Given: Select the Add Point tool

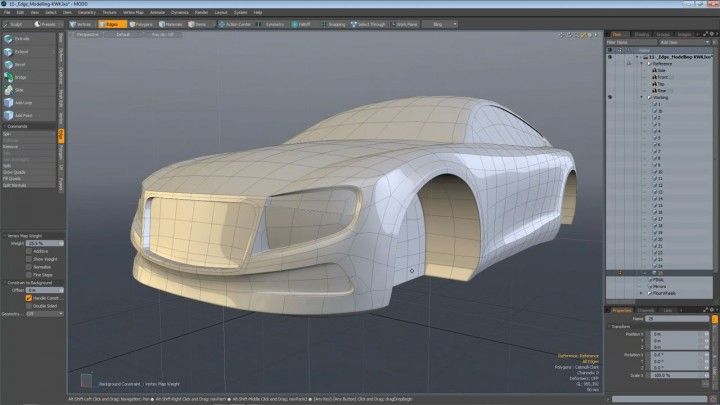Looking at the screenshot, I should coord(22,115).
